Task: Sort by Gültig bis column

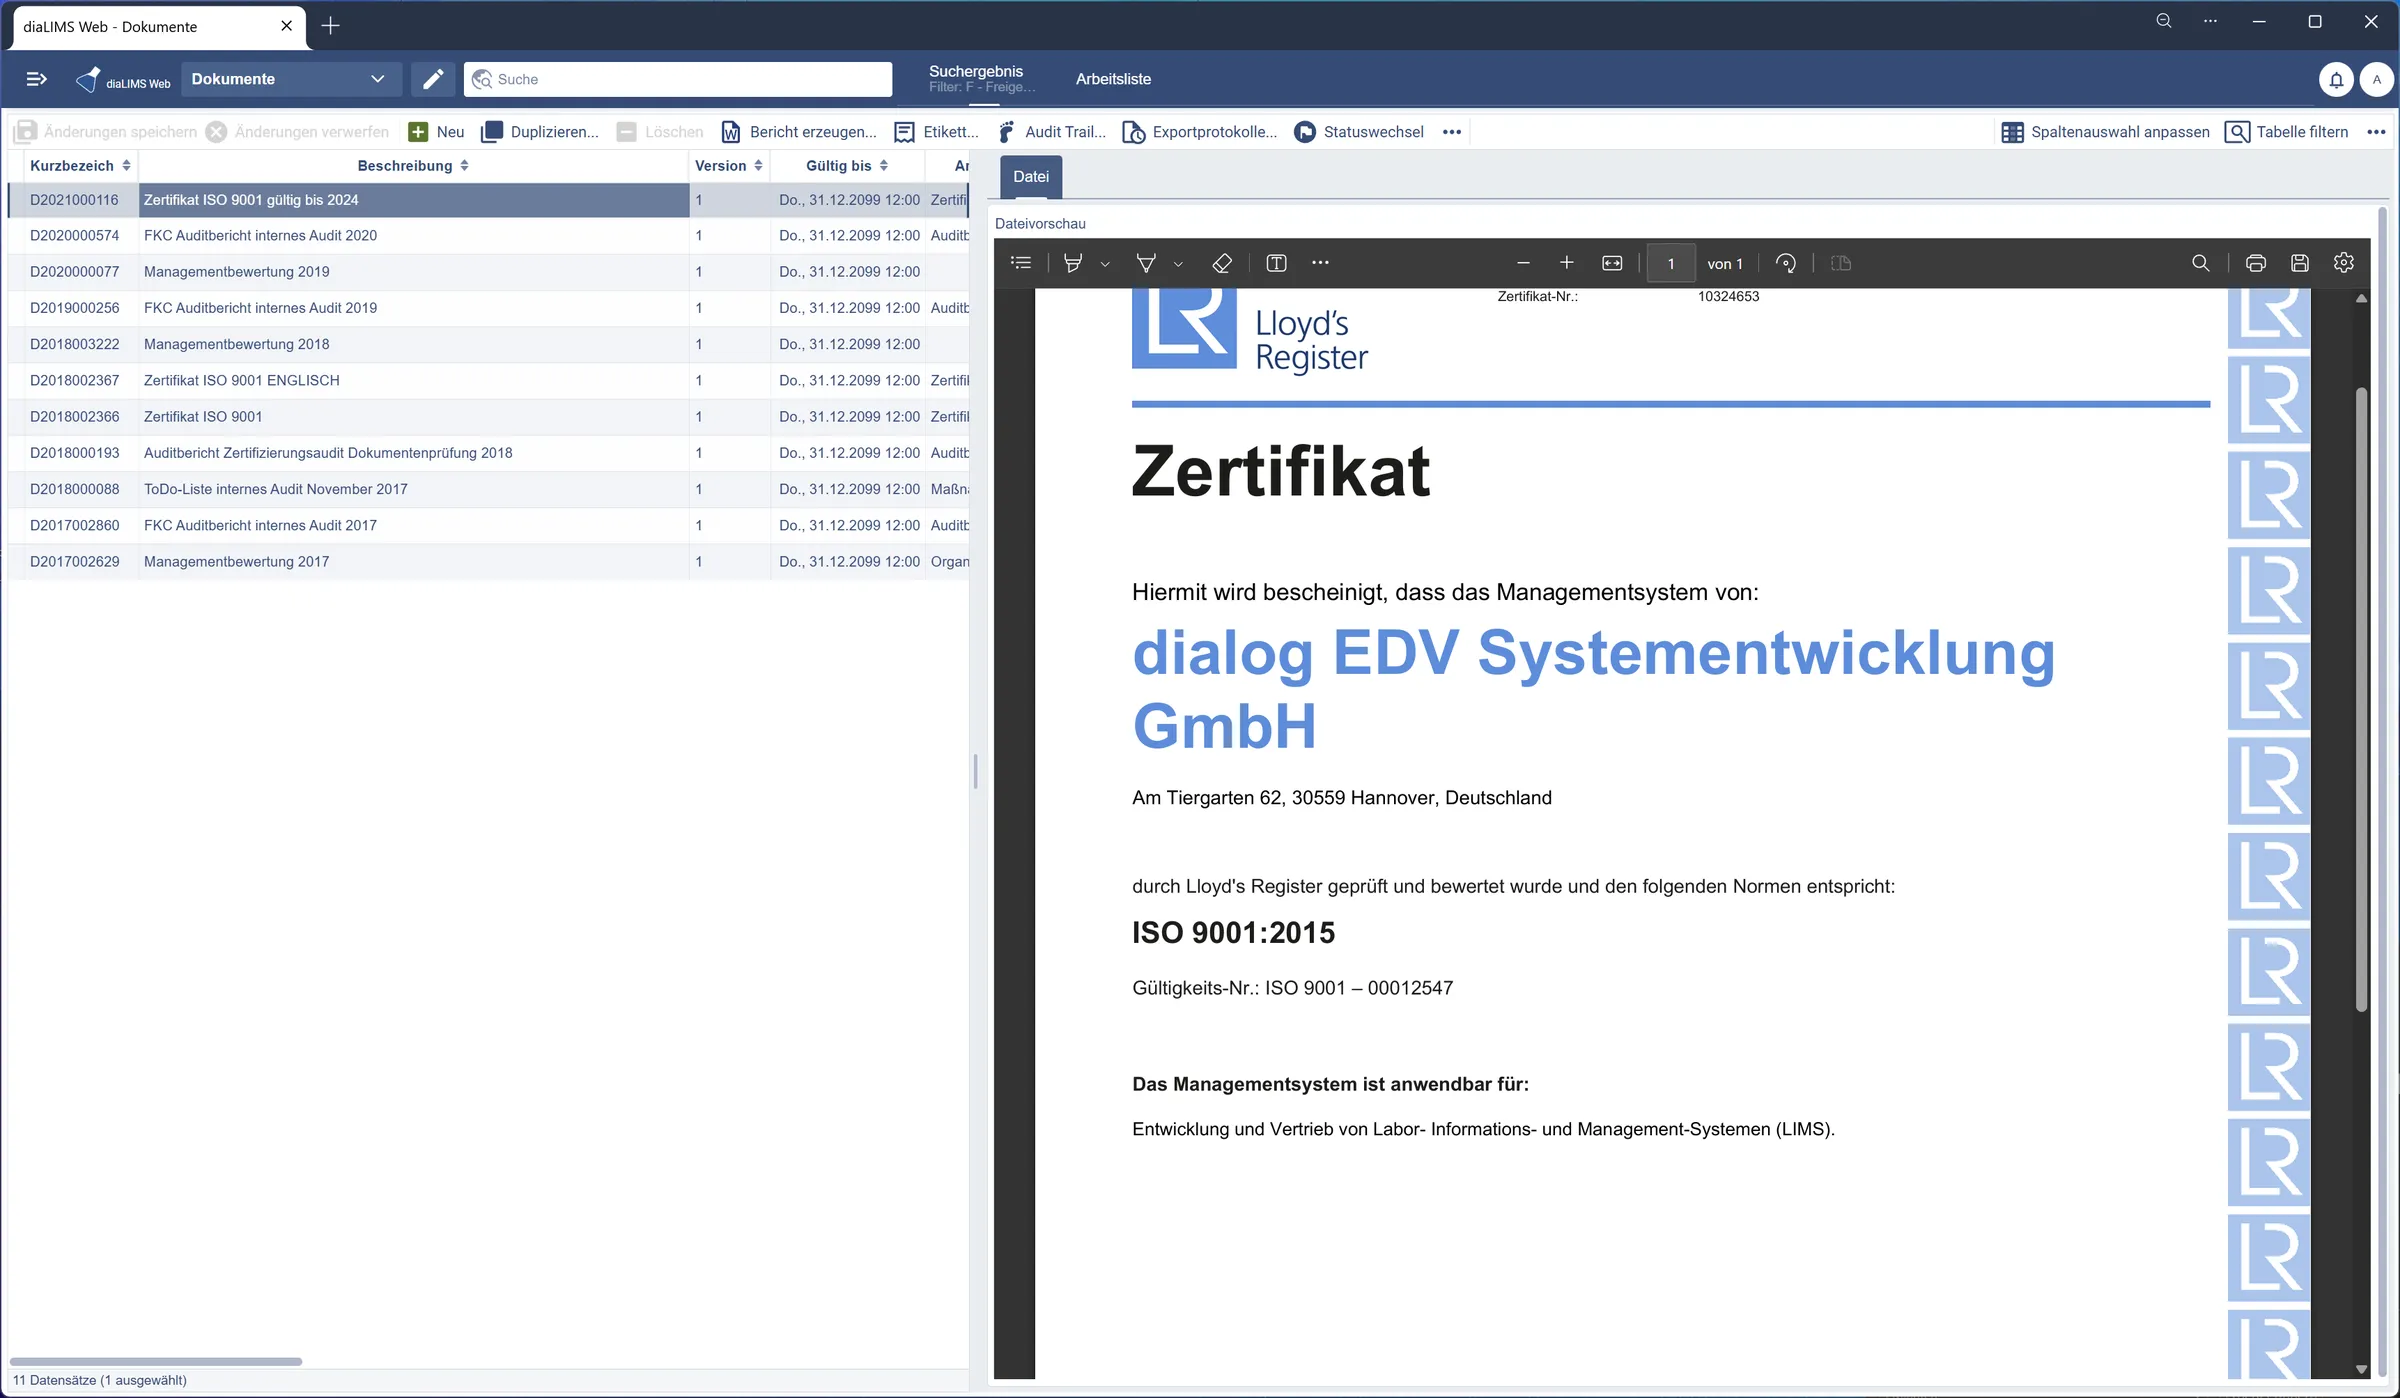Action: 883,166
